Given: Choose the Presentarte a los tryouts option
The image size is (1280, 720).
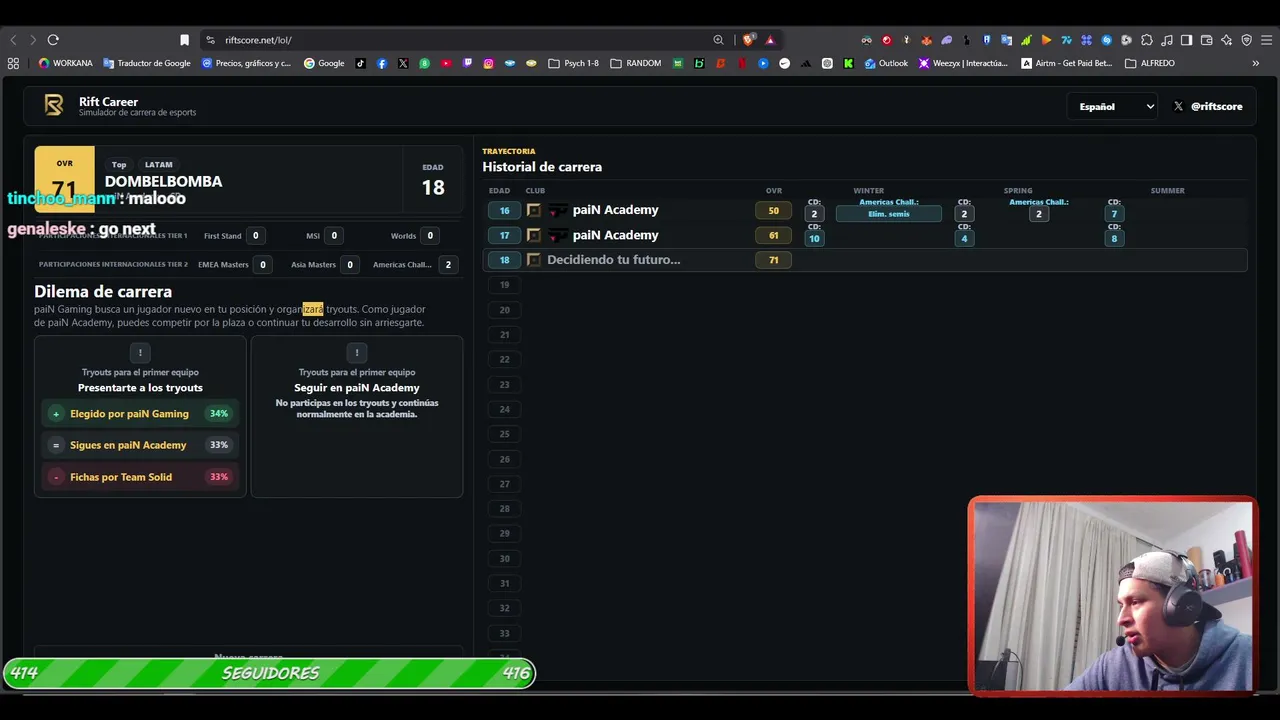Looking at the screenshot, I should (140, 416).
